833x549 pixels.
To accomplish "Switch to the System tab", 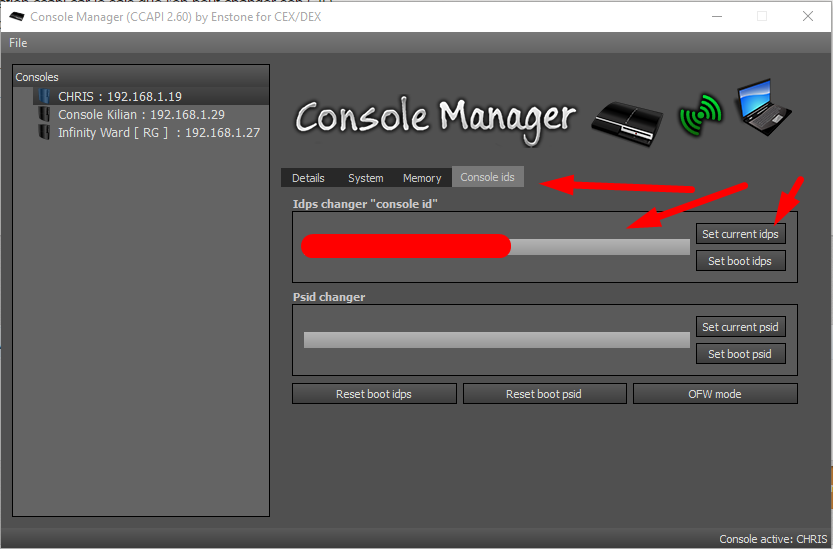I will 366,178.
